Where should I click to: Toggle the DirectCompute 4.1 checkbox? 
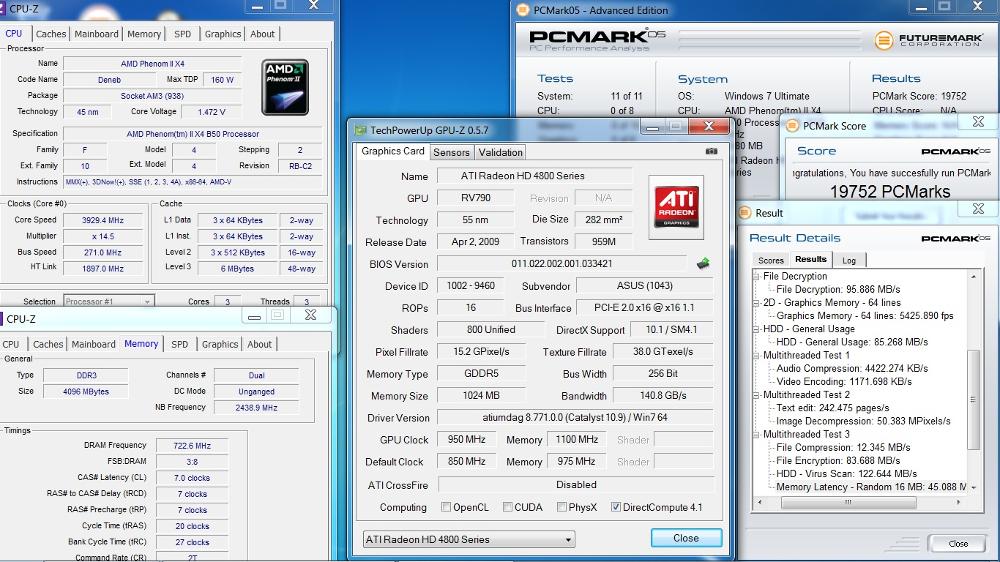[x=615, y=507]
